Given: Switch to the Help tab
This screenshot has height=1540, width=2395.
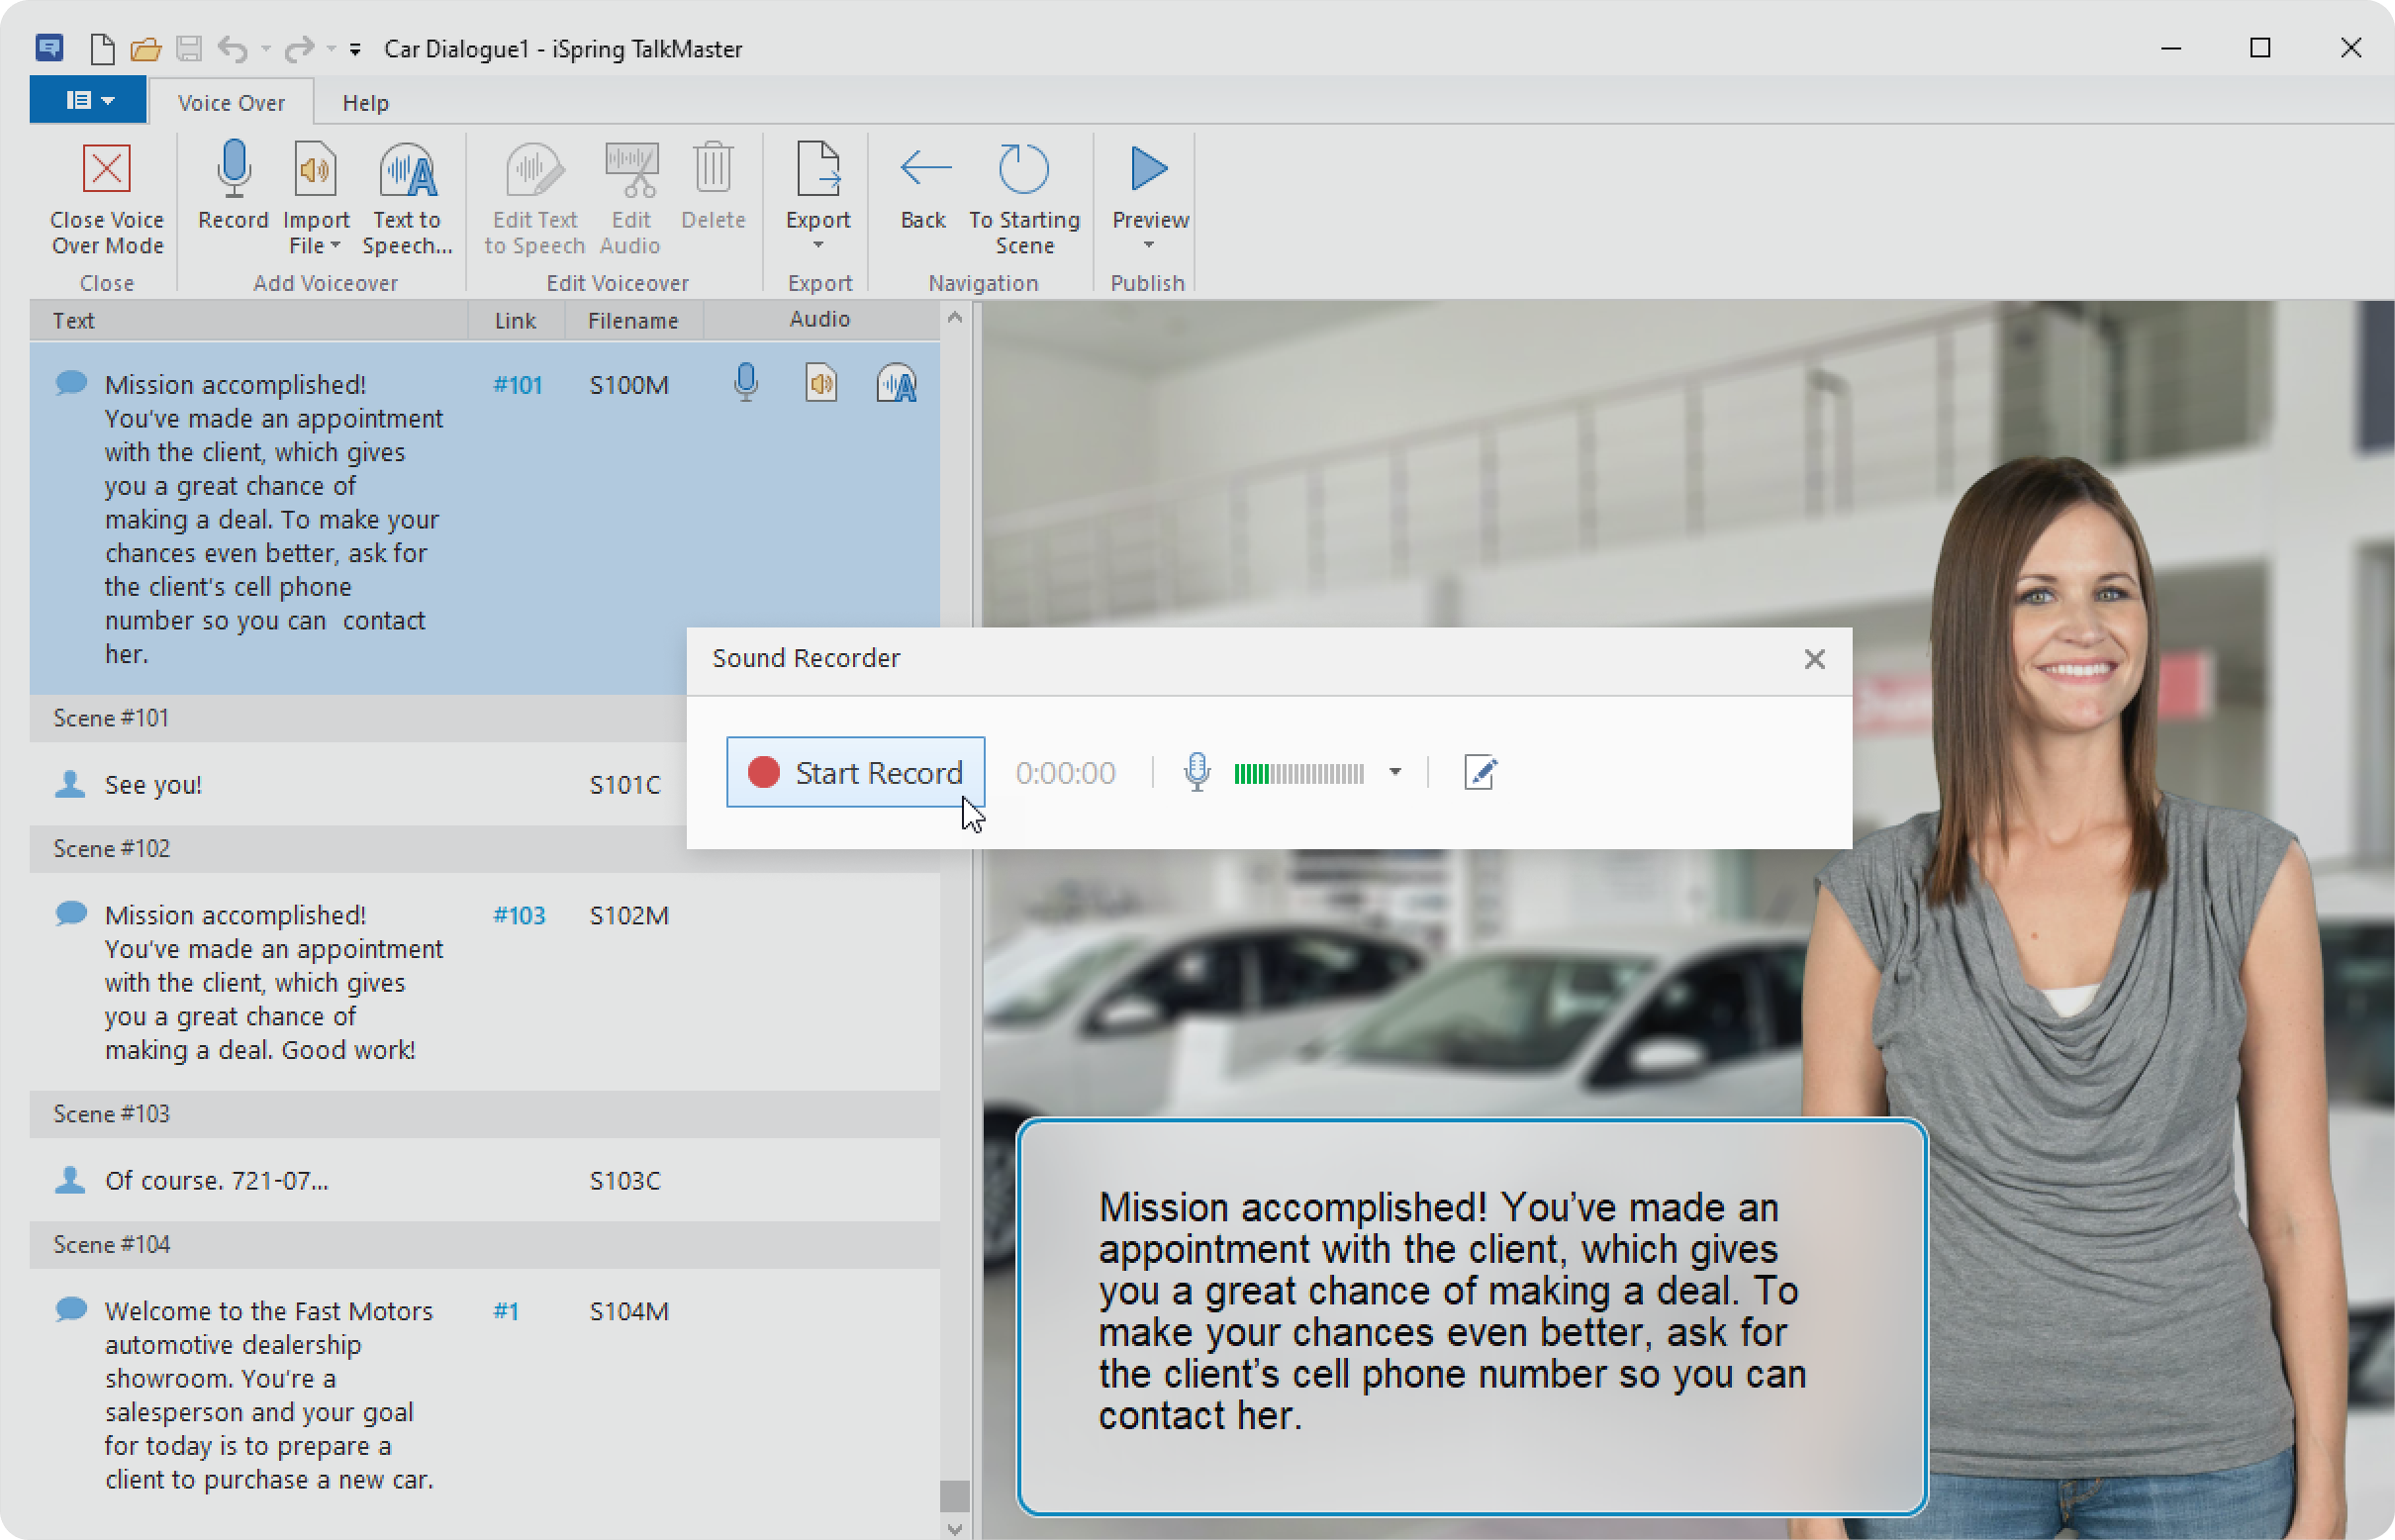Looking at the screenshot, I should click(365, 103).
